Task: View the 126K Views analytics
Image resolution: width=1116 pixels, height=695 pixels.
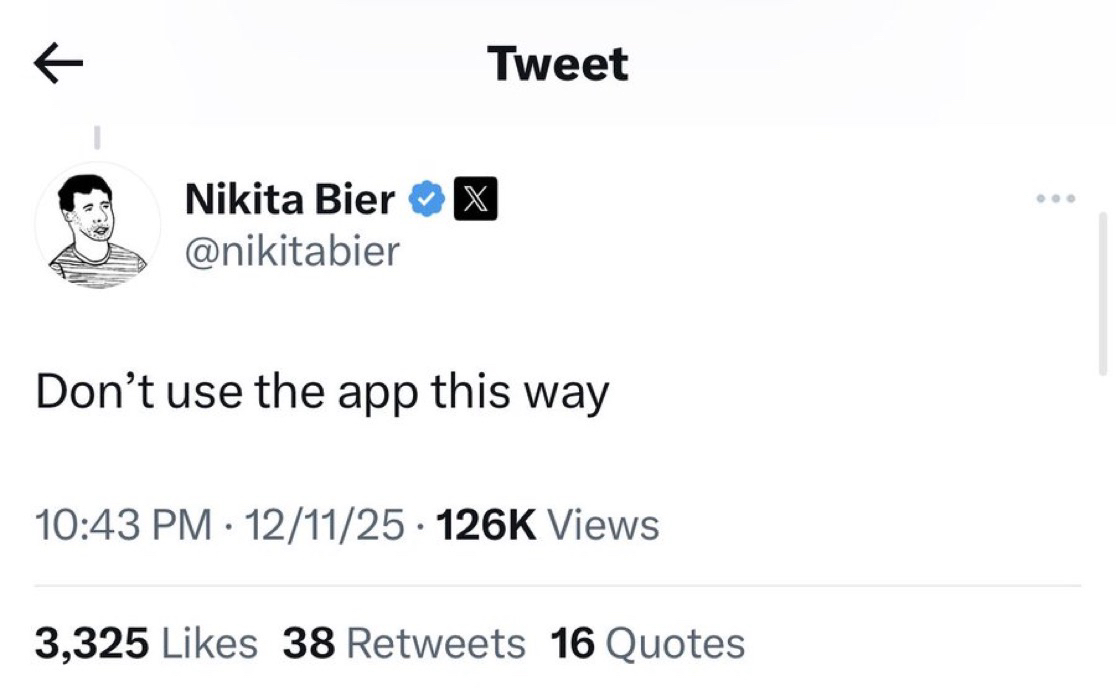Action: pyautogui.click(x=548, y=524)
